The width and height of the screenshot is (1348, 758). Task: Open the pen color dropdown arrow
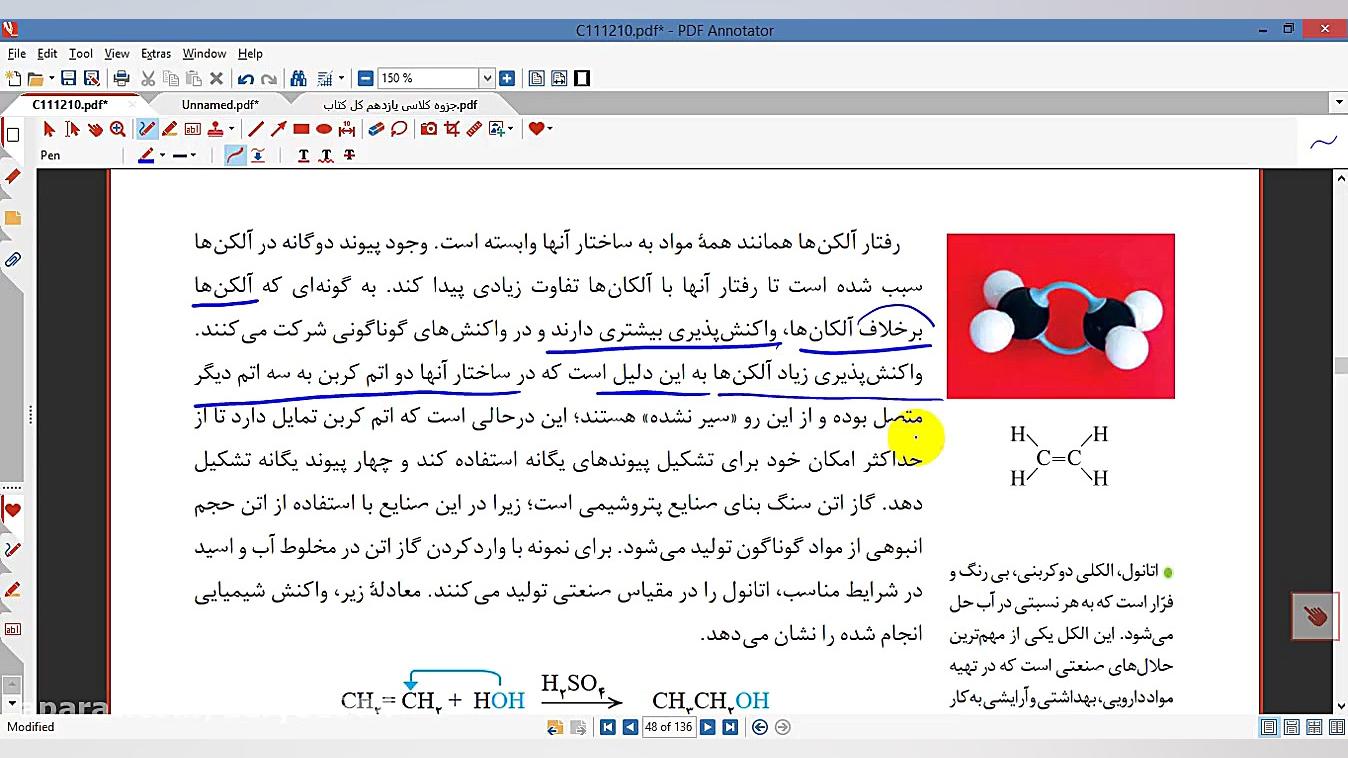coord(162,155)
